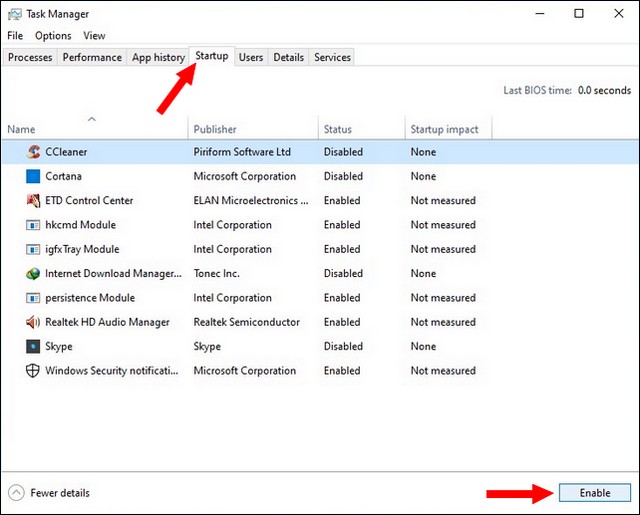Viewport: 640px width, 515px height.
Task: Select the Startup tab
Action: point(212,56)
